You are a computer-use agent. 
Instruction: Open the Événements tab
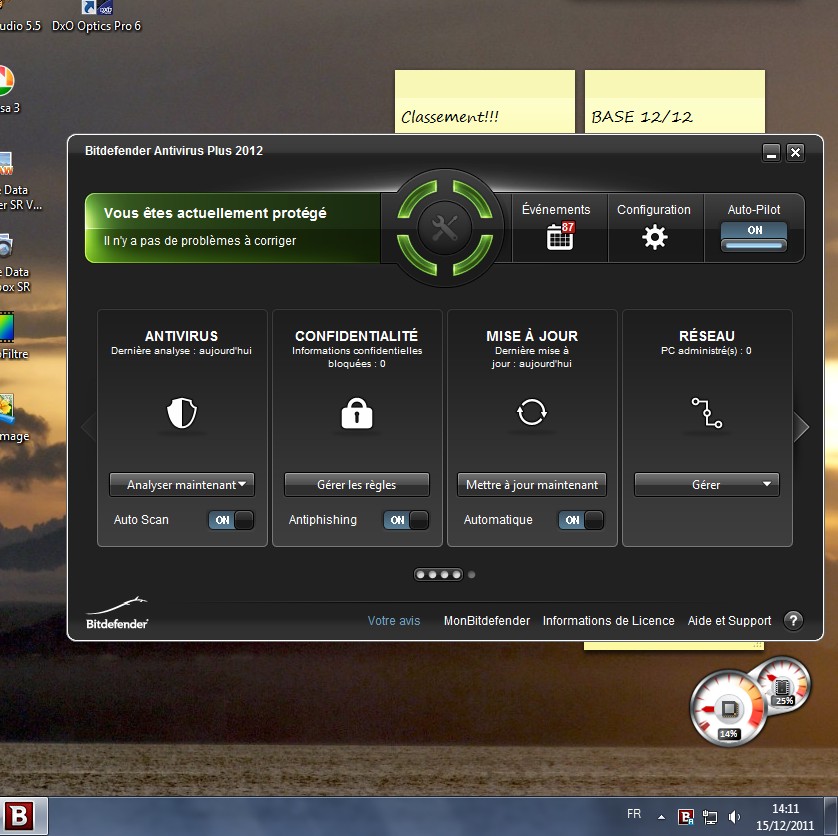point(560,228)
